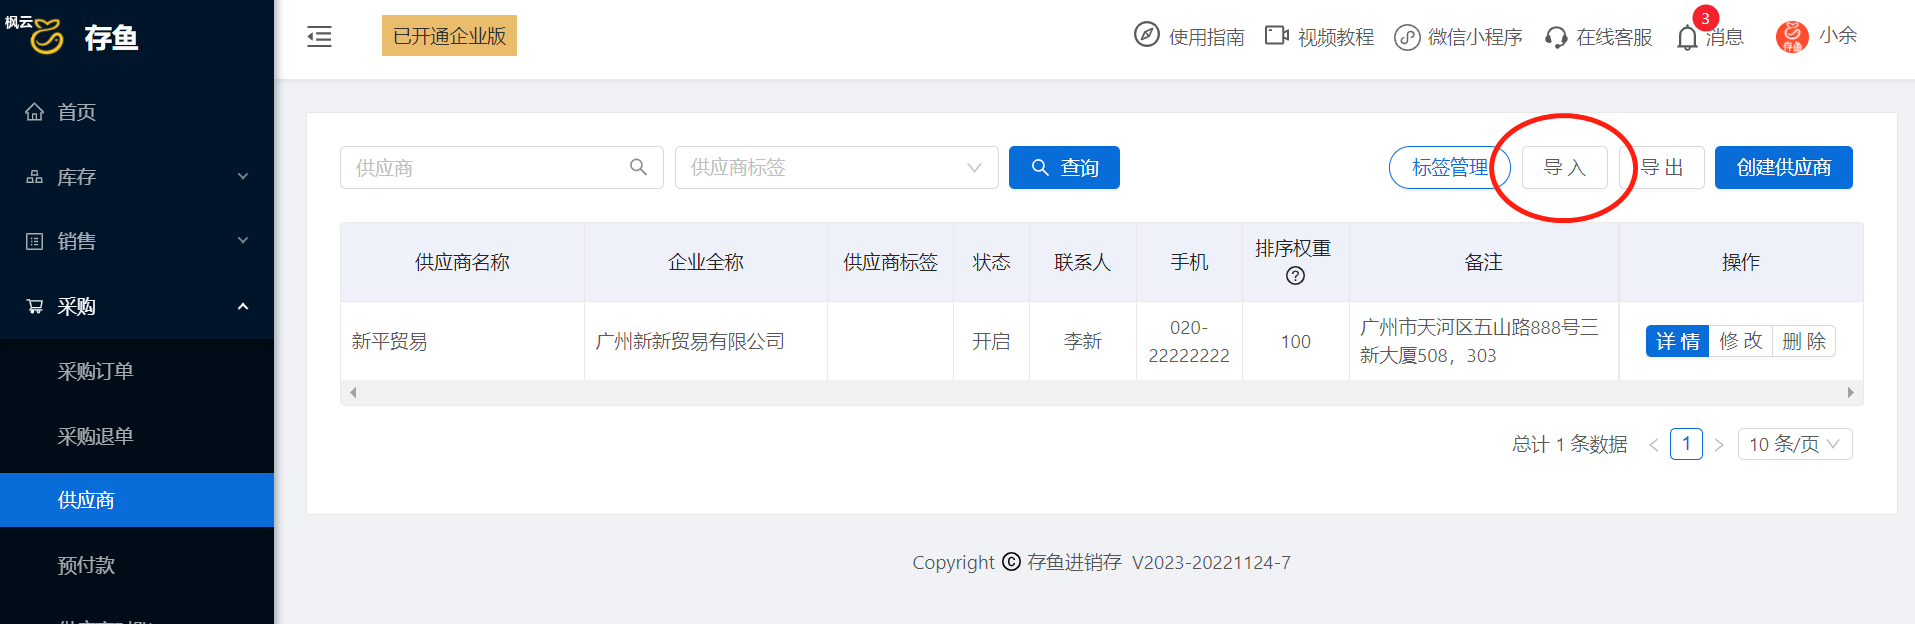Select 供应商 in the sidebar
The width and height of the screenshot is (1915, 624).
137,500
